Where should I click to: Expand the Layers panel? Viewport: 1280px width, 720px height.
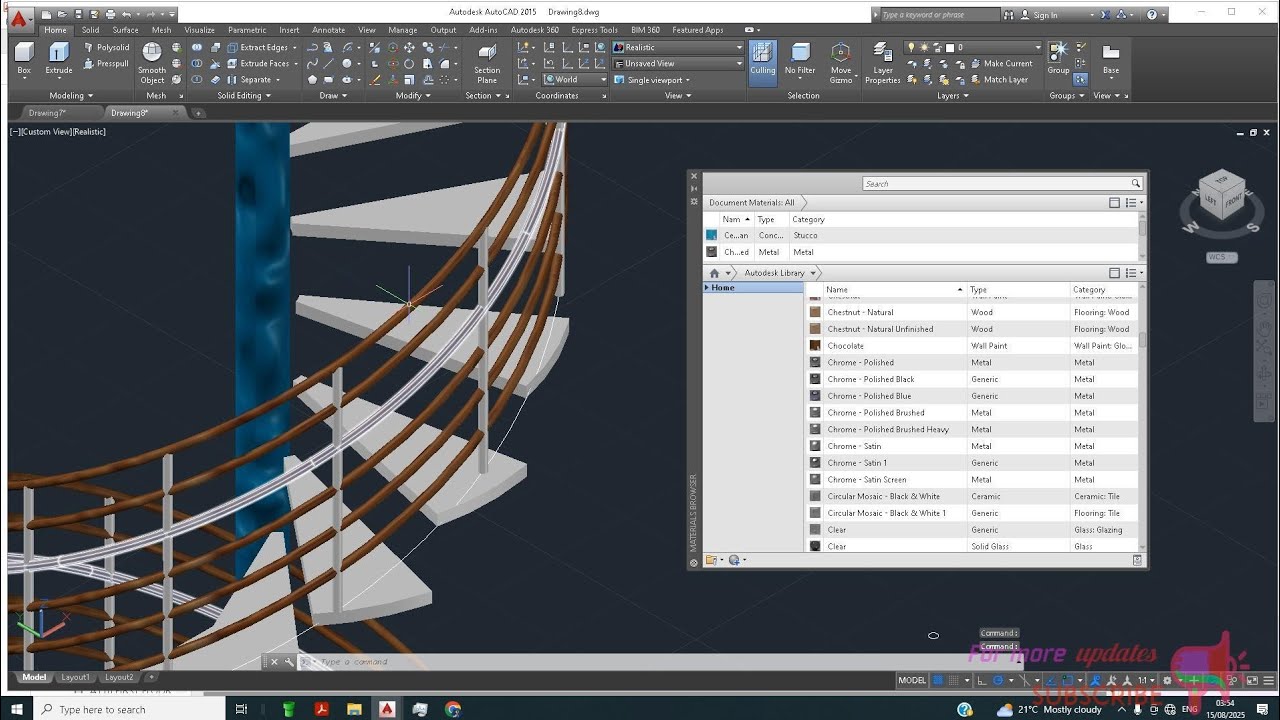[953, 96]
